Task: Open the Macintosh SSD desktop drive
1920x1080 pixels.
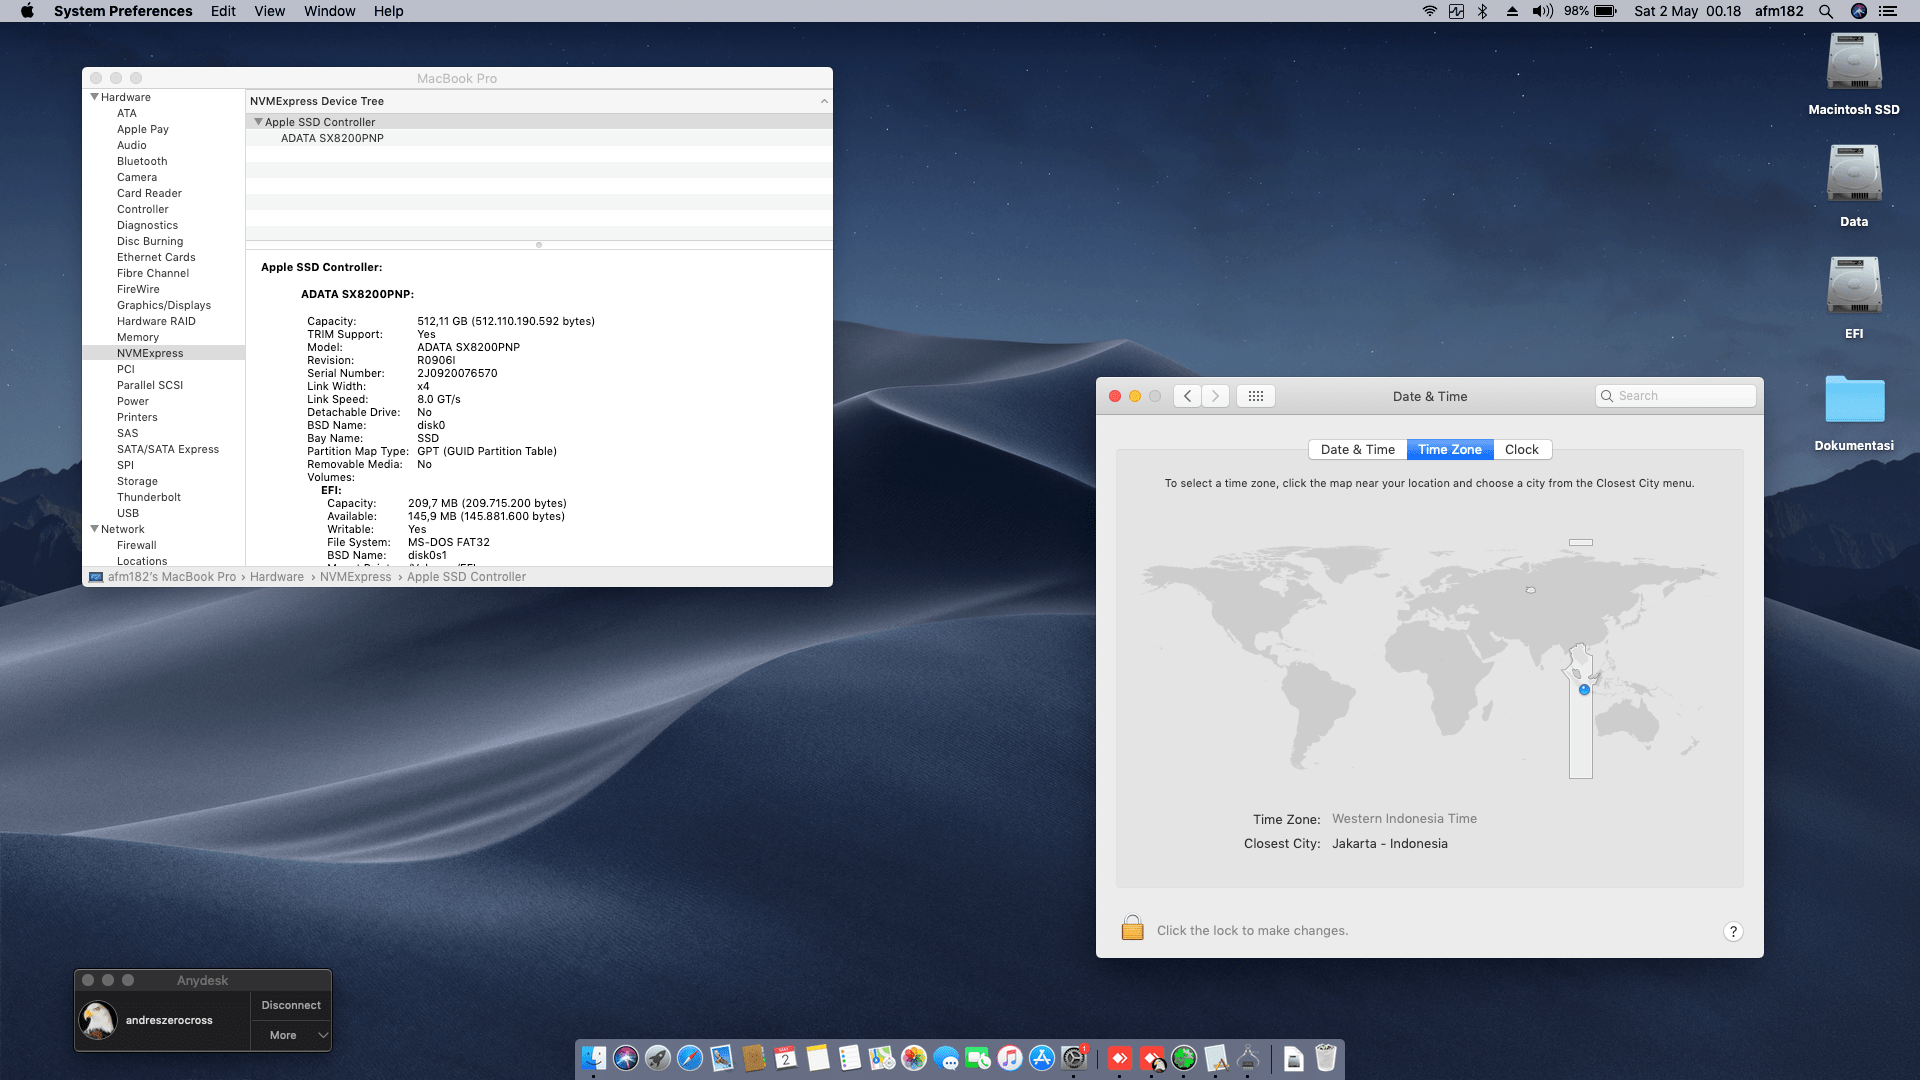Action: click(1854, 74)
